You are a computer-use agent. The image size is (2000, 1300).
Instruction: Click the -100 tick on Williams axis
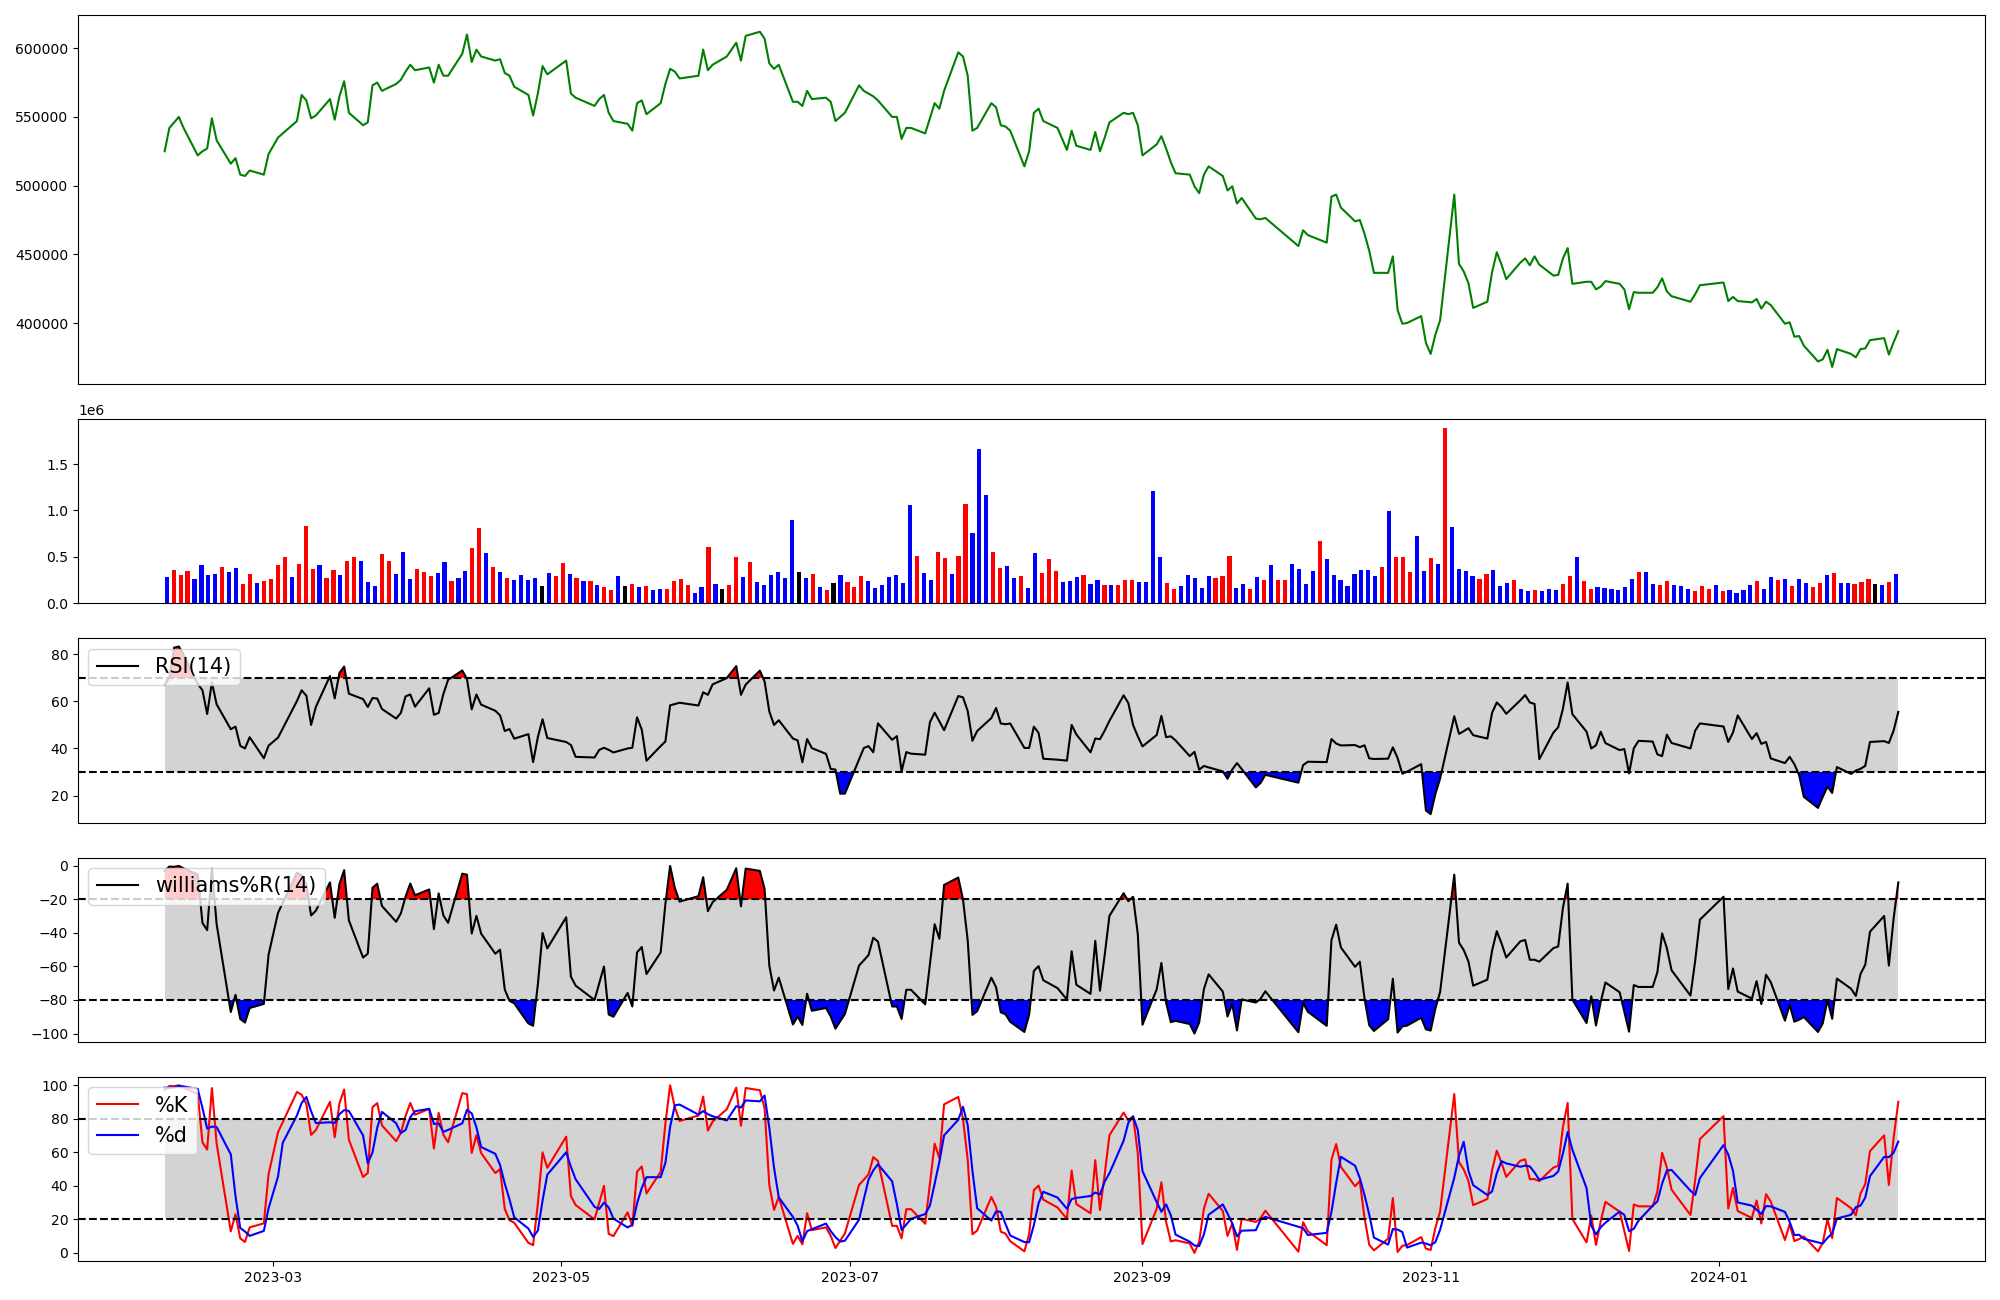(x=51, y=1034)
